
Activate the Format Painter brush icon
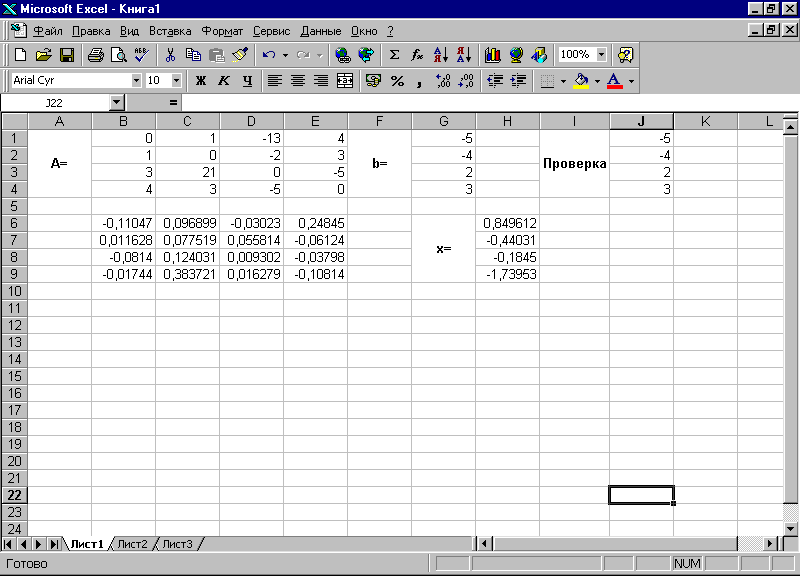coord(240,55)
